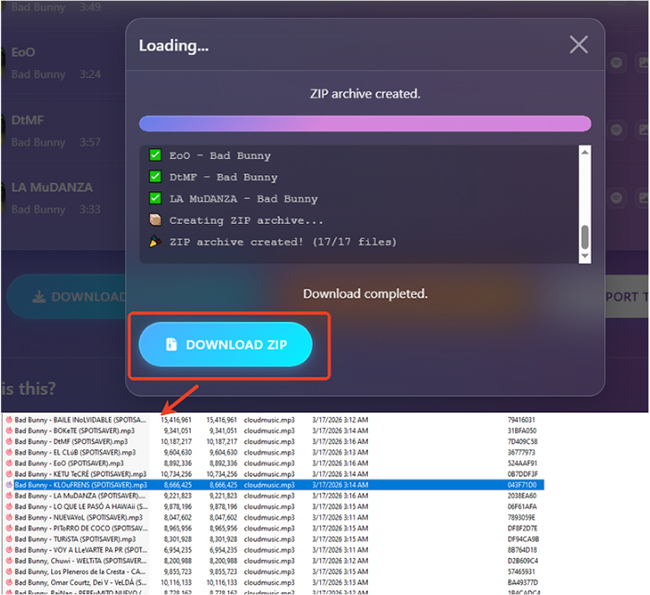Image resolution: width=650 pixels, height=595 pixels.
Task: Select file name 'Bad Bunny - KLOuFRENS (SPOTISAVER).mp3'
Action: tap(81, 485)
